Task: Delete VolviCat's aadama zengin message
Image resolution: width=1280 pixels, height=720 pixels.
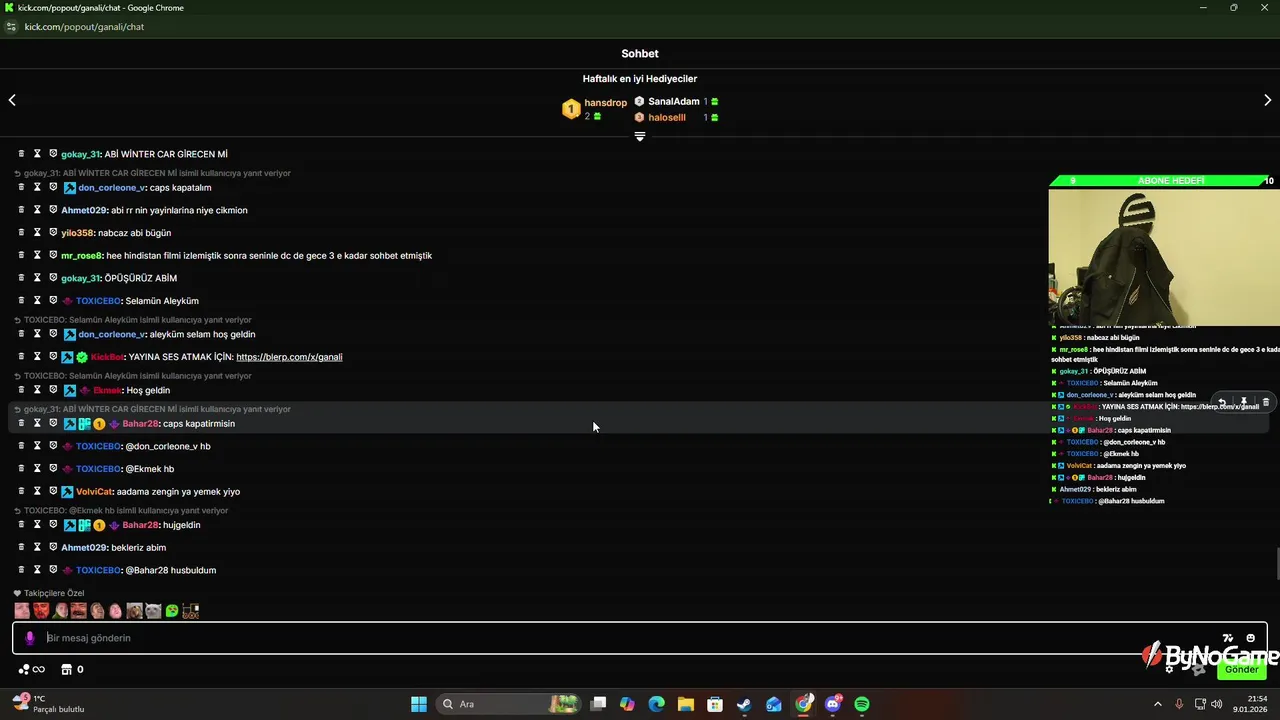Action: point(21,491)
